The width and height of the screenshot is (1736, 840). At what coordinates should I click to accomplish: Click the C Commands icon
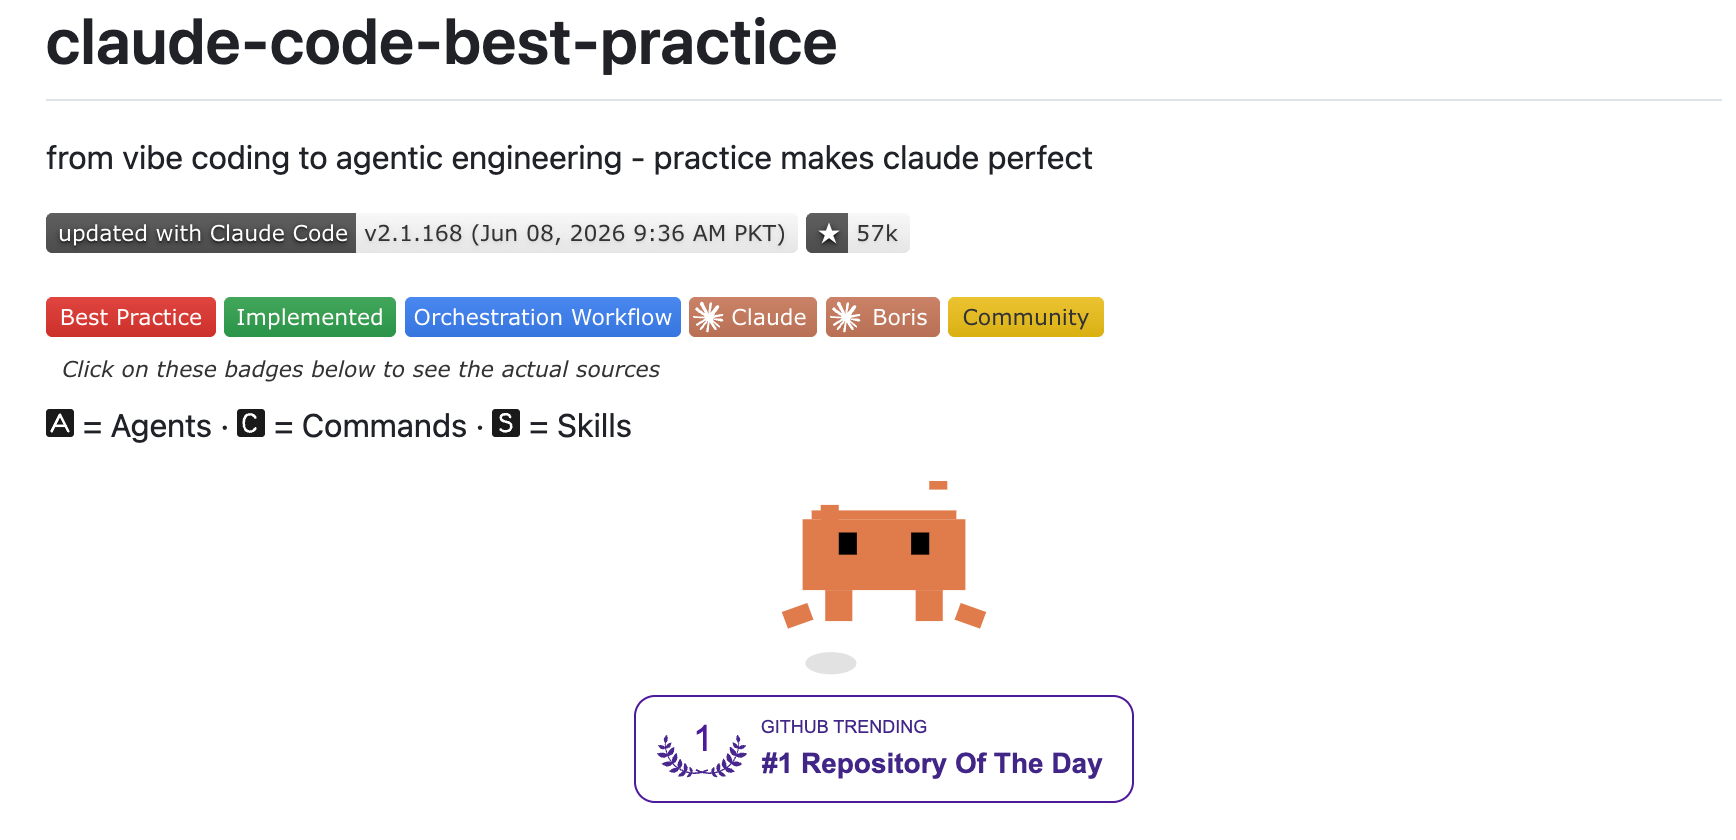[x=251, y=423]
